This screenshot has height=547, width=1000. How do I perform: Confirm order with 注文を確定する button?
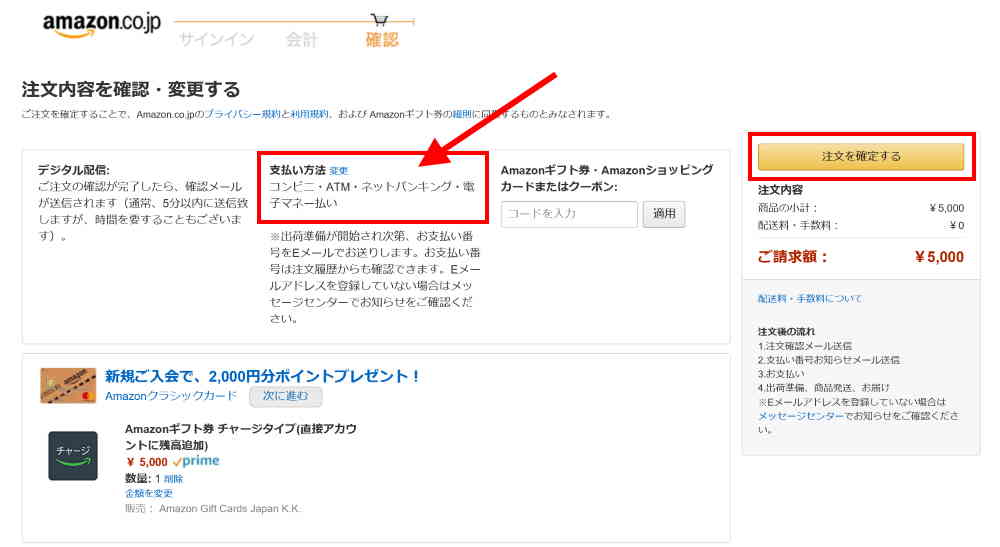[x=861, y=156]
